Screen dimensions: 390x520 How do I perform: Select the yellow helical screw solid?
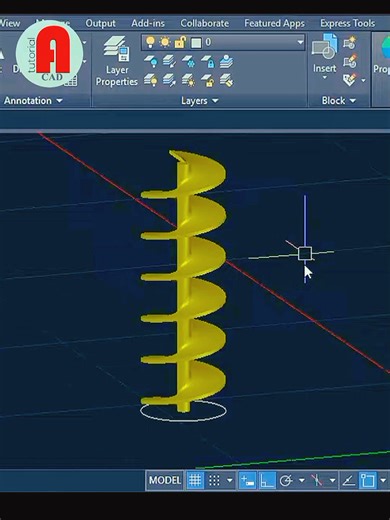pos(184,280)
